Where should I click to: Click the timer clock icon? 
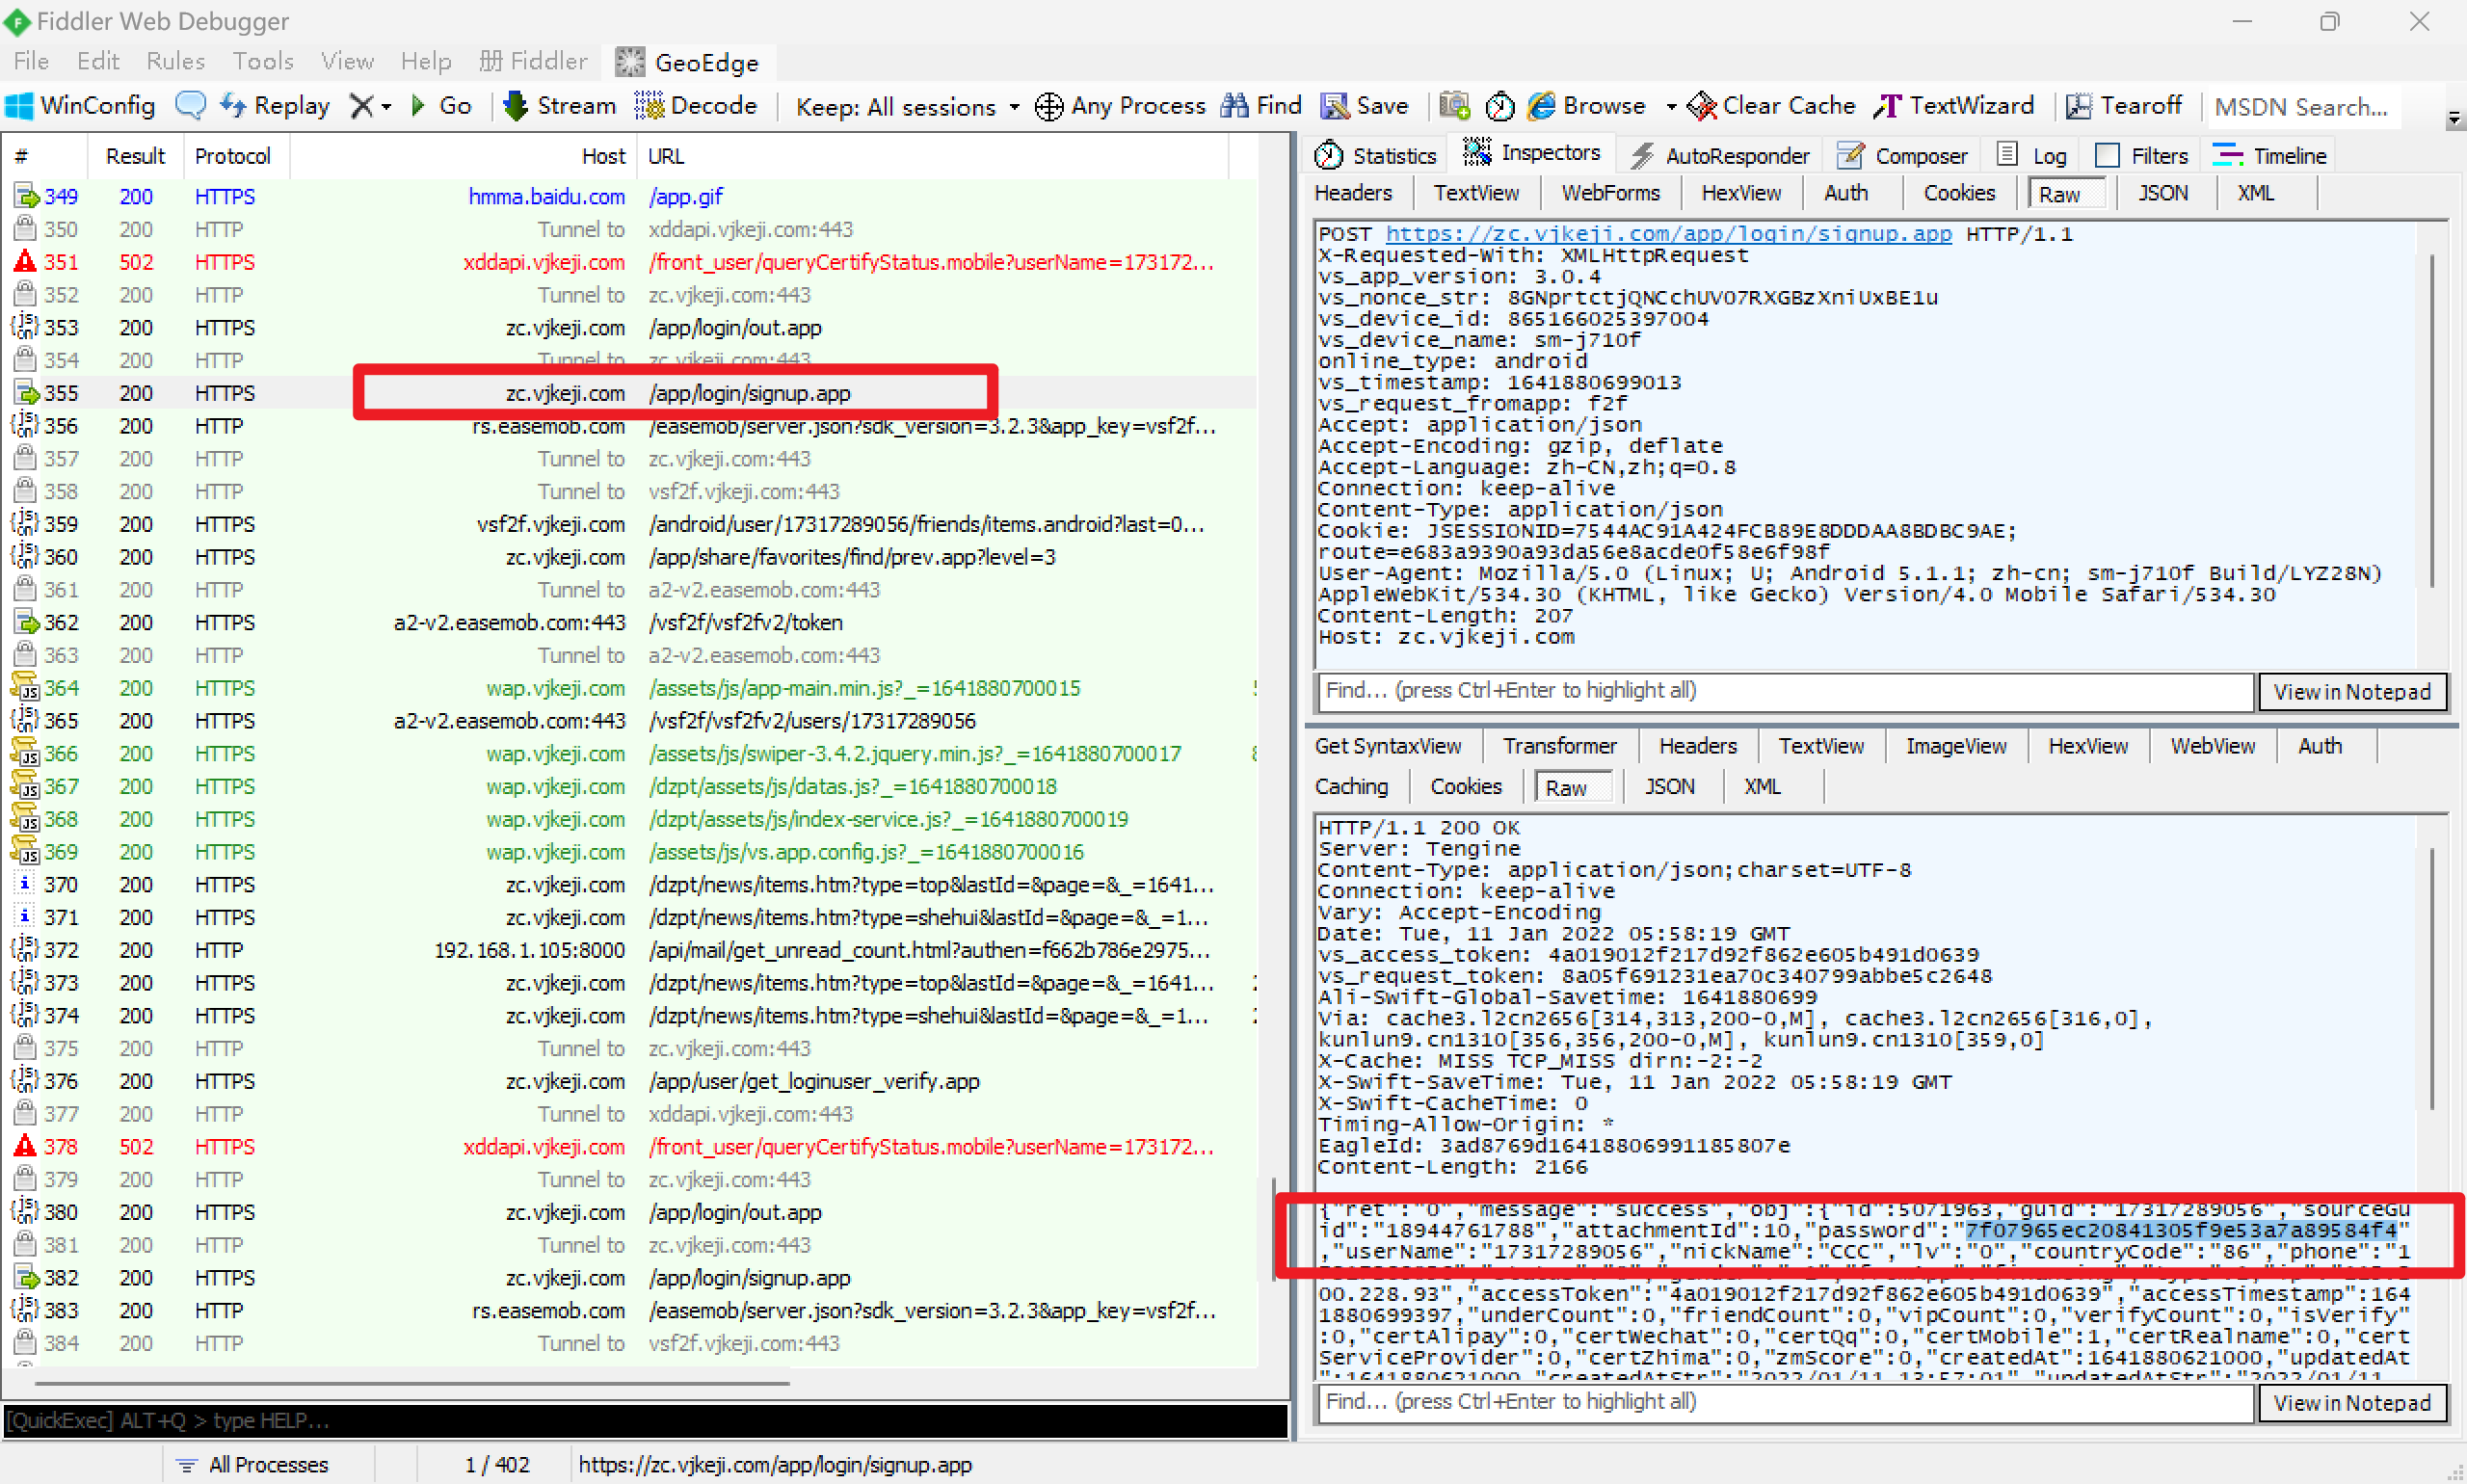(1500, 105)
